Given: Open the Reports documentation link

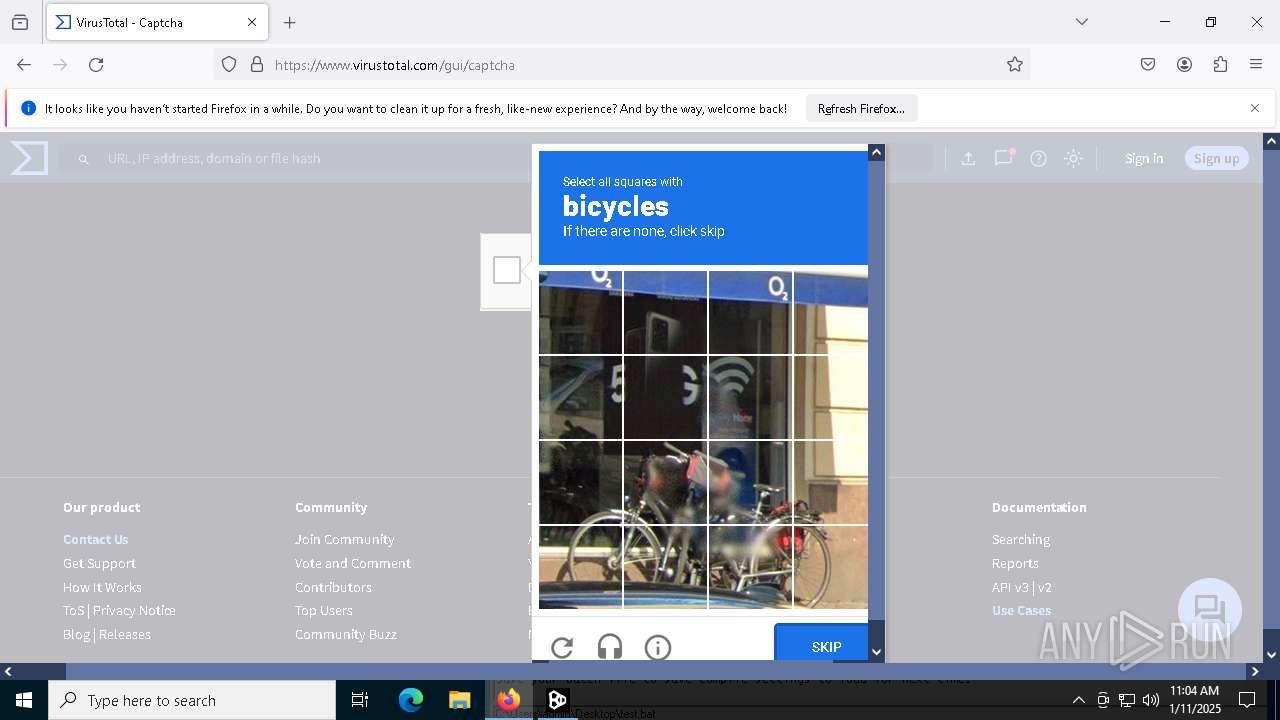Looking at the screenshot, I should [x=1015, y=563].
